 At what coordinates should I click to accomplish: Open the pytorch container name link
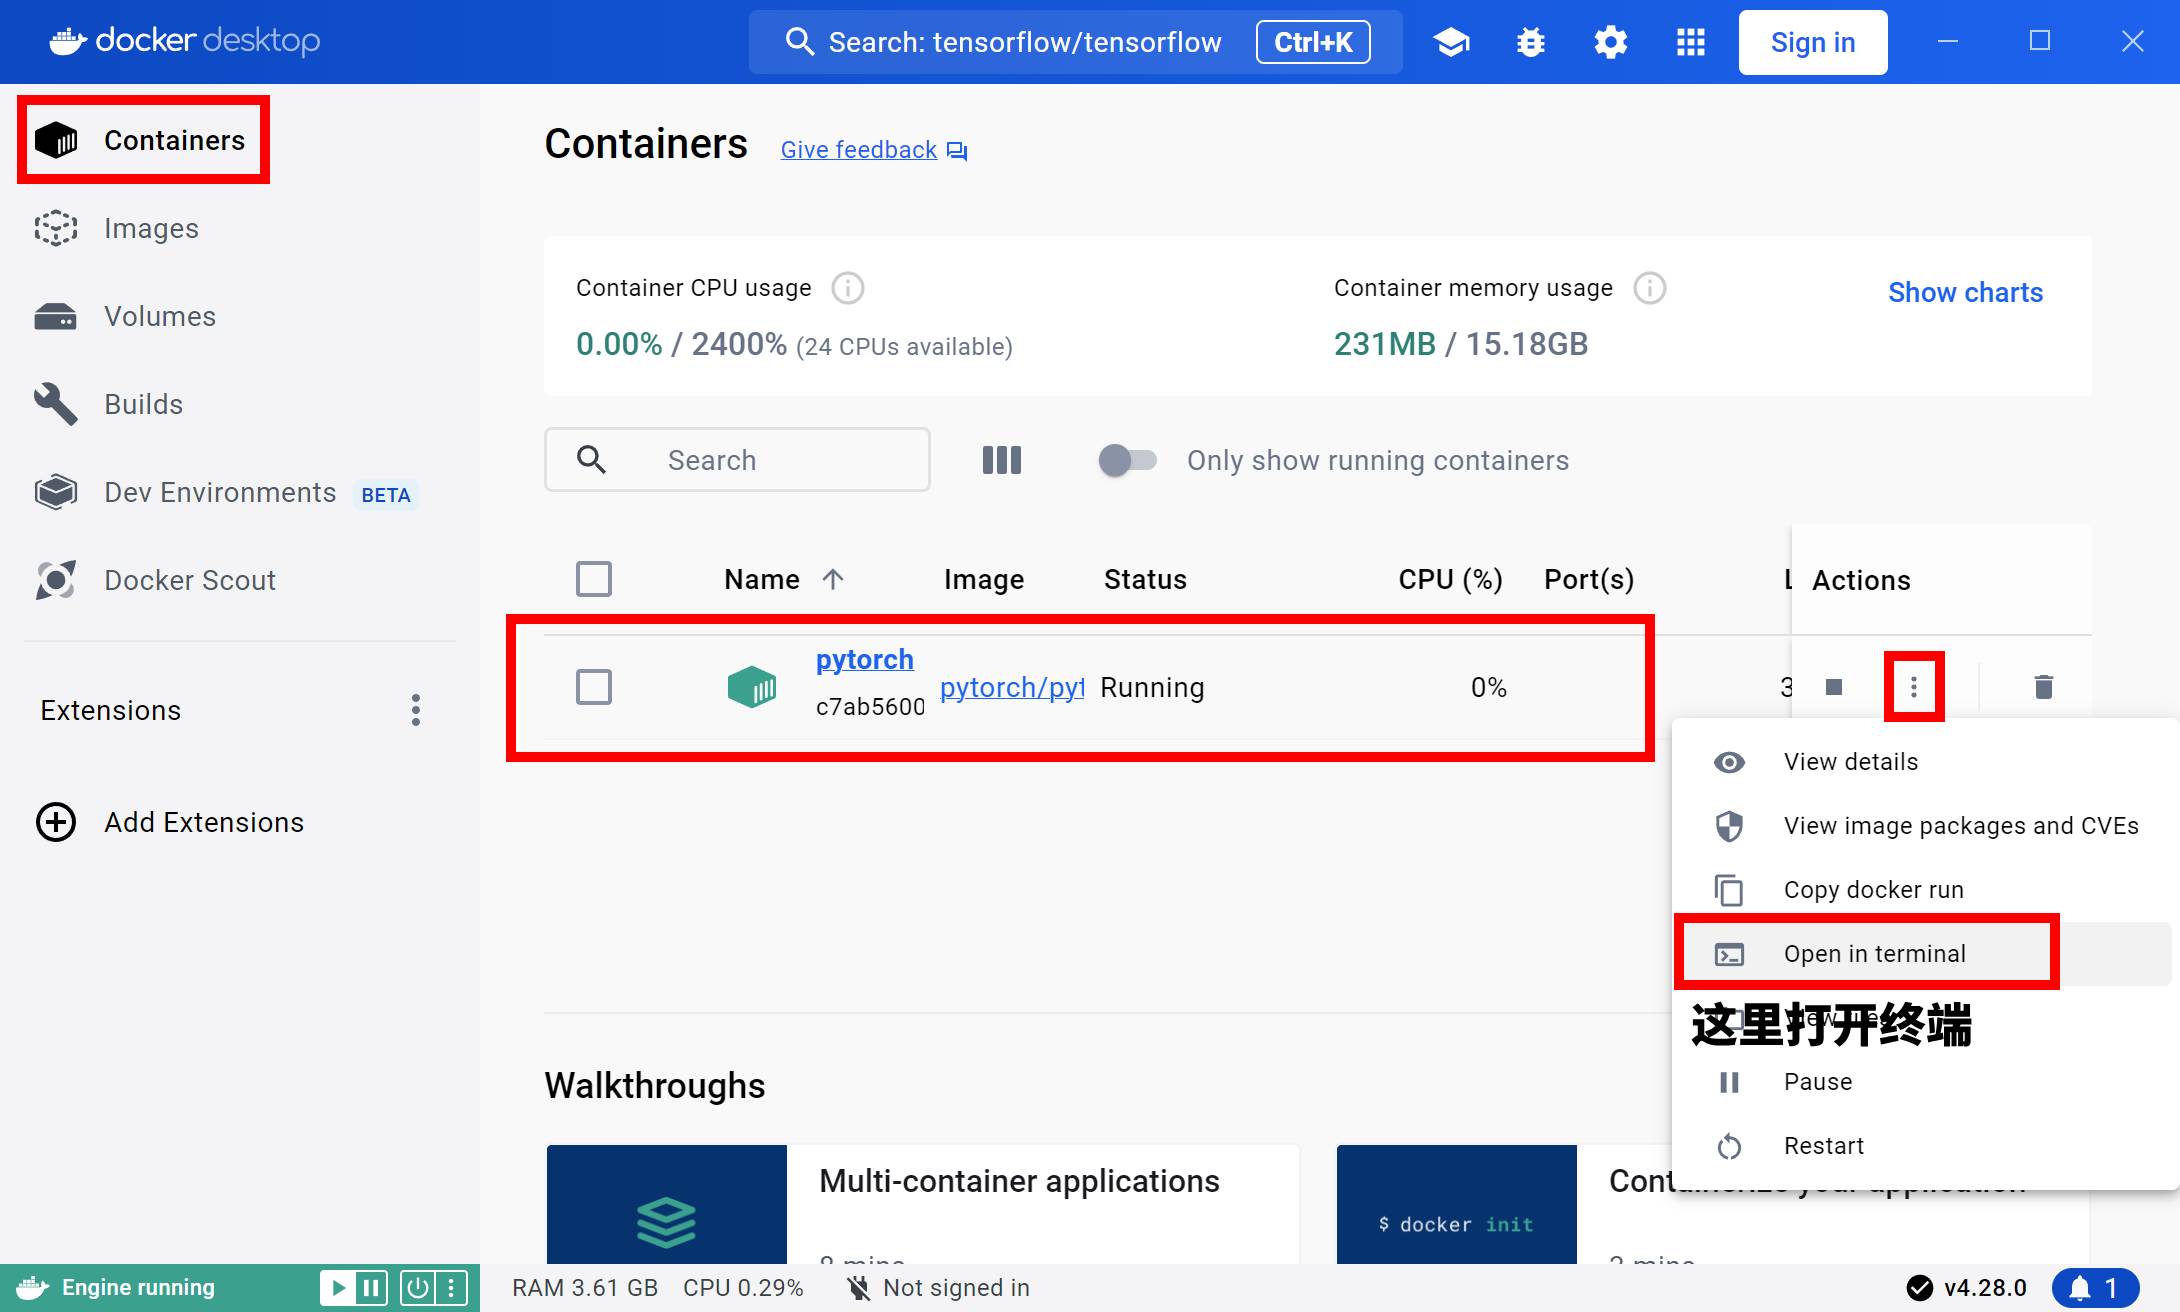(865, 660)
